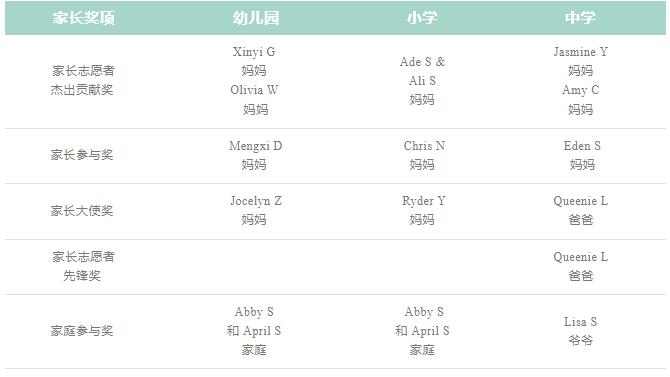Click the Amy C entry
The image size is (670, 377).
(580, 90)
